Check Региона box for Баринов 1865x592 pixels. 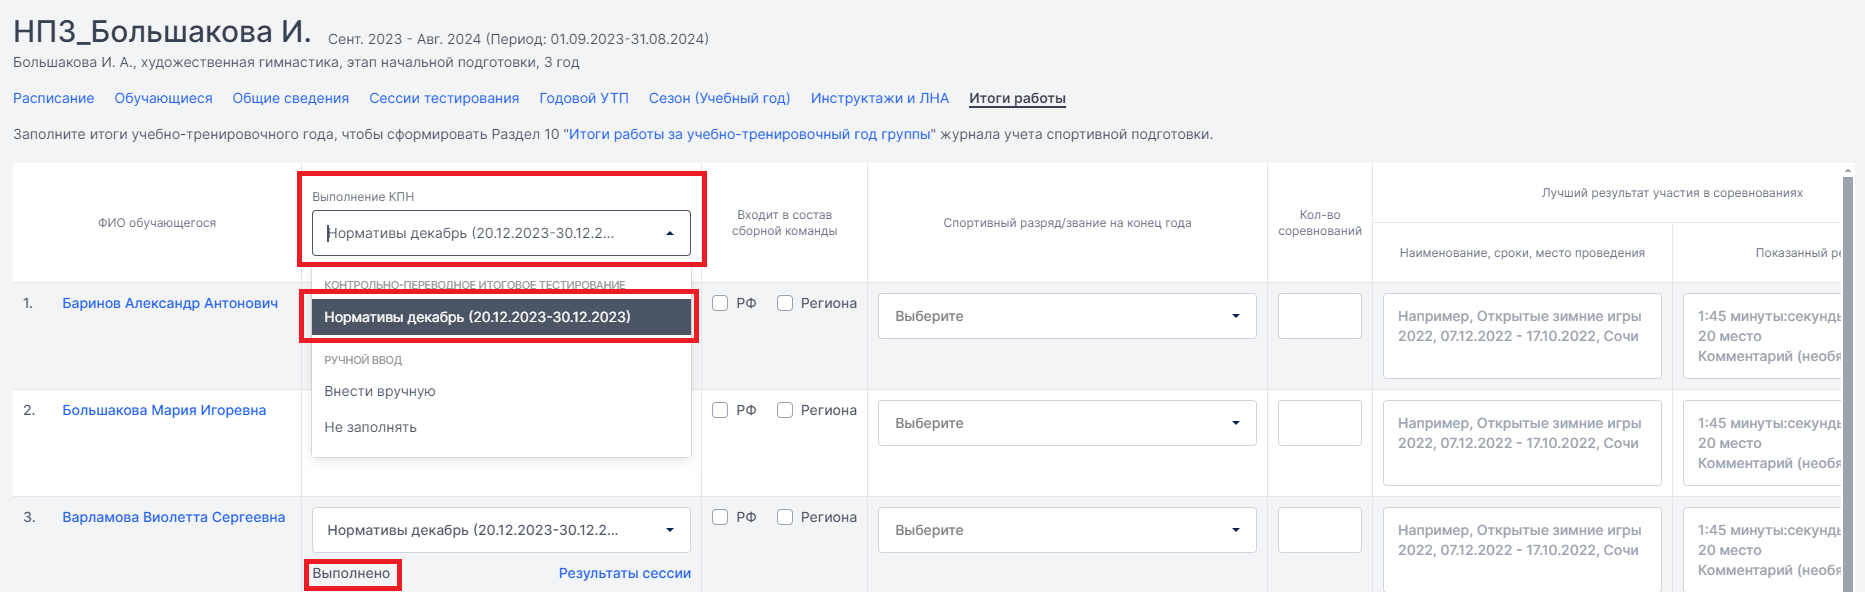(785, 303)
